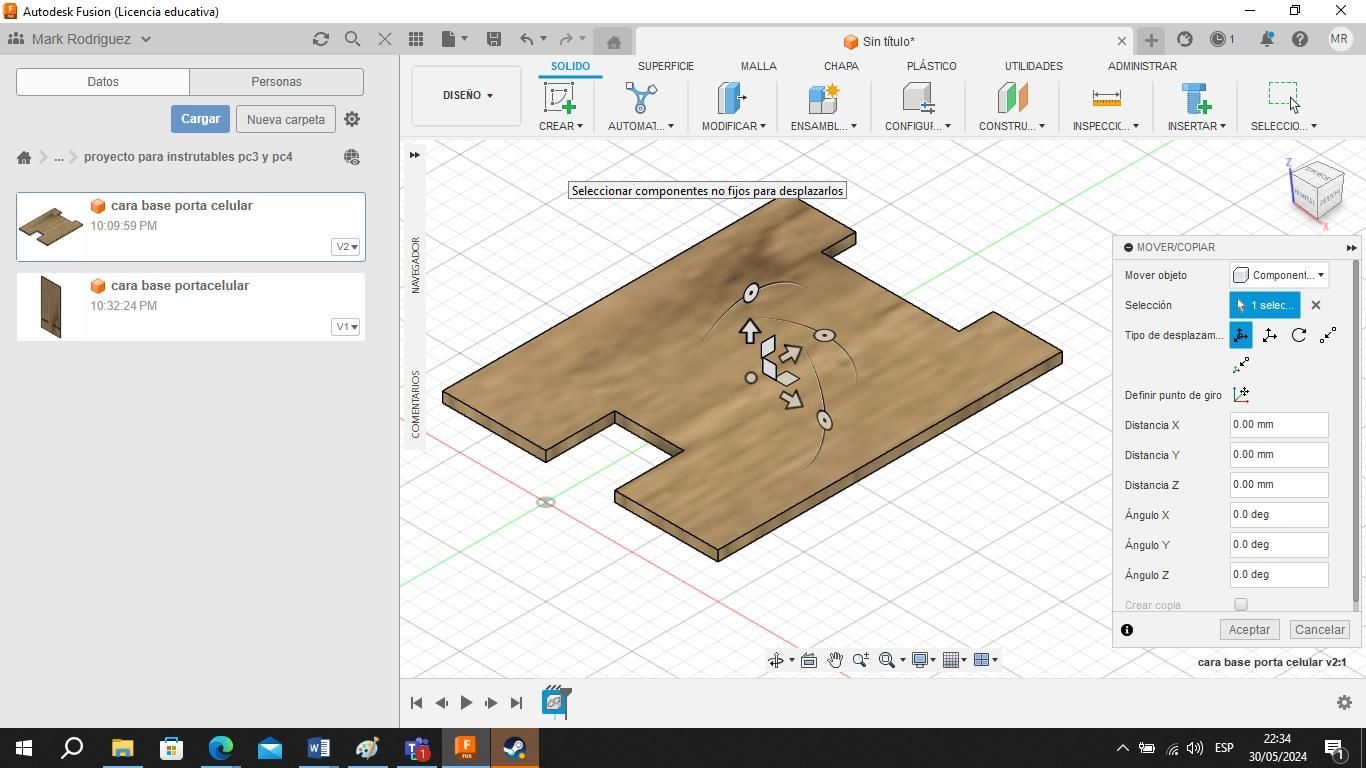Click the Construct plane icon
Screen dimensions: 1366x768
click(x=1012, y=98)
